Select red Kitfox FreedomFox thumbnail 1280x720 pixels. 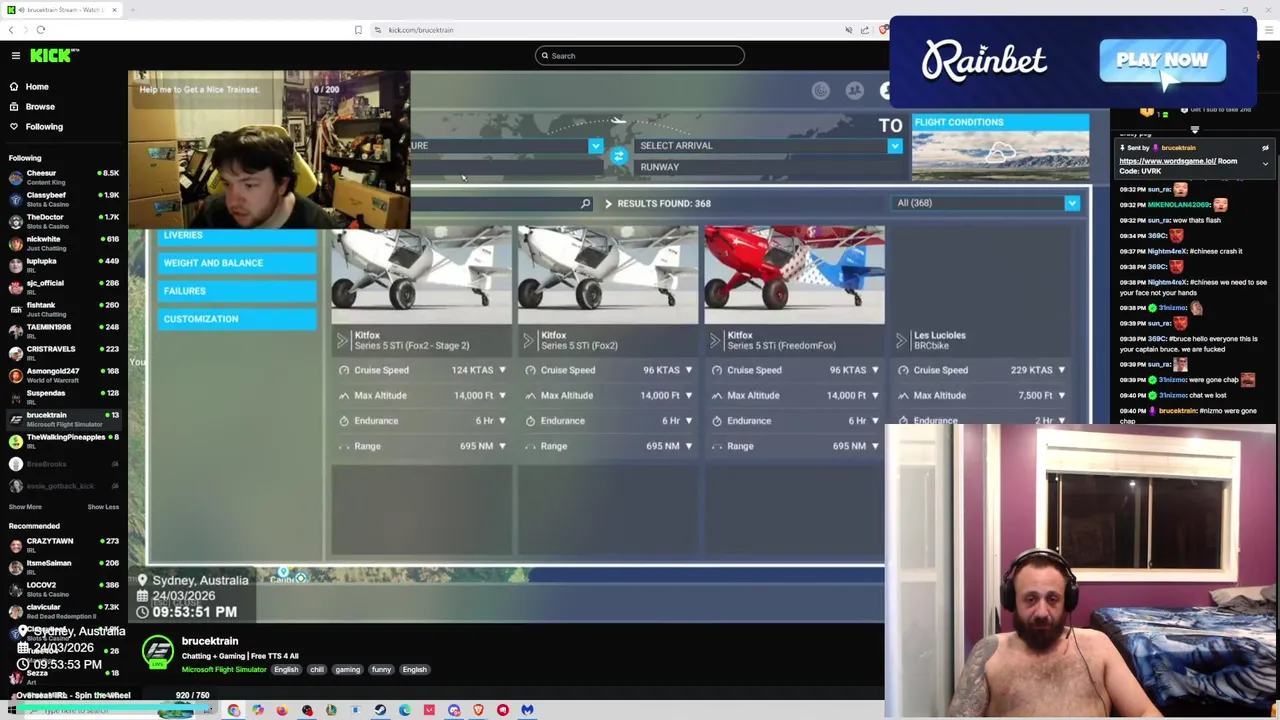(x=794, y=275)
